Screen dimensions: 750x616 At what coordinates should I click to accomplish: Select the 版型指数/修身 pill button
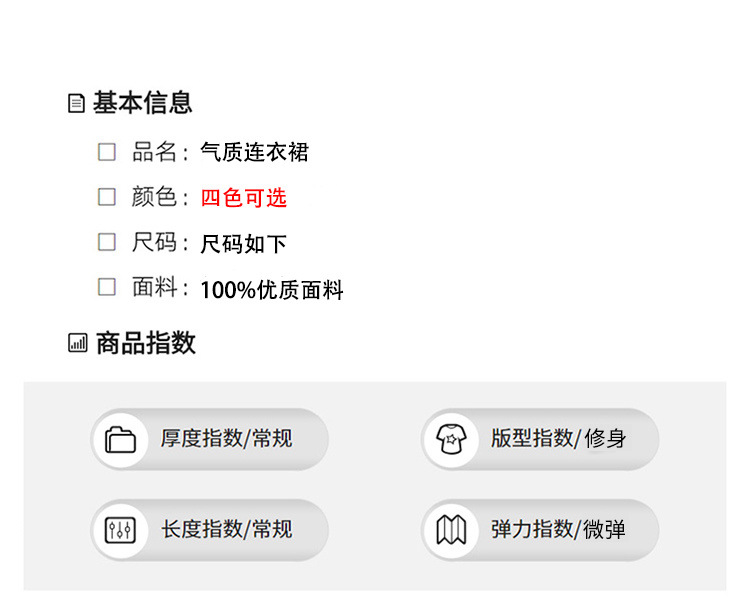540,439
